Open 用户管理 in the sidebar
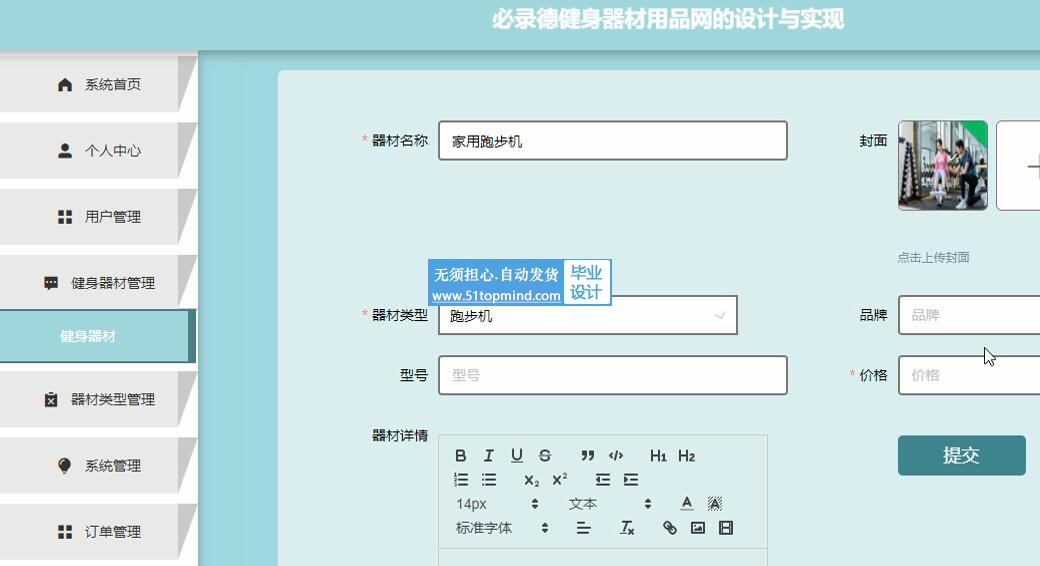Viewport: 1040px width, 566px height. point(98,217)
